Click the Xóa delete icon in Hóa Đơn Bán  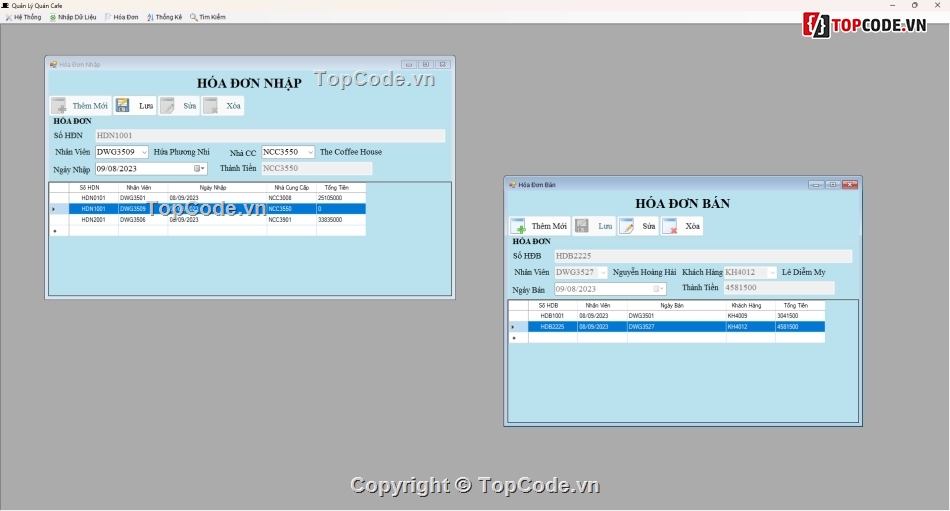coord(670,226)
